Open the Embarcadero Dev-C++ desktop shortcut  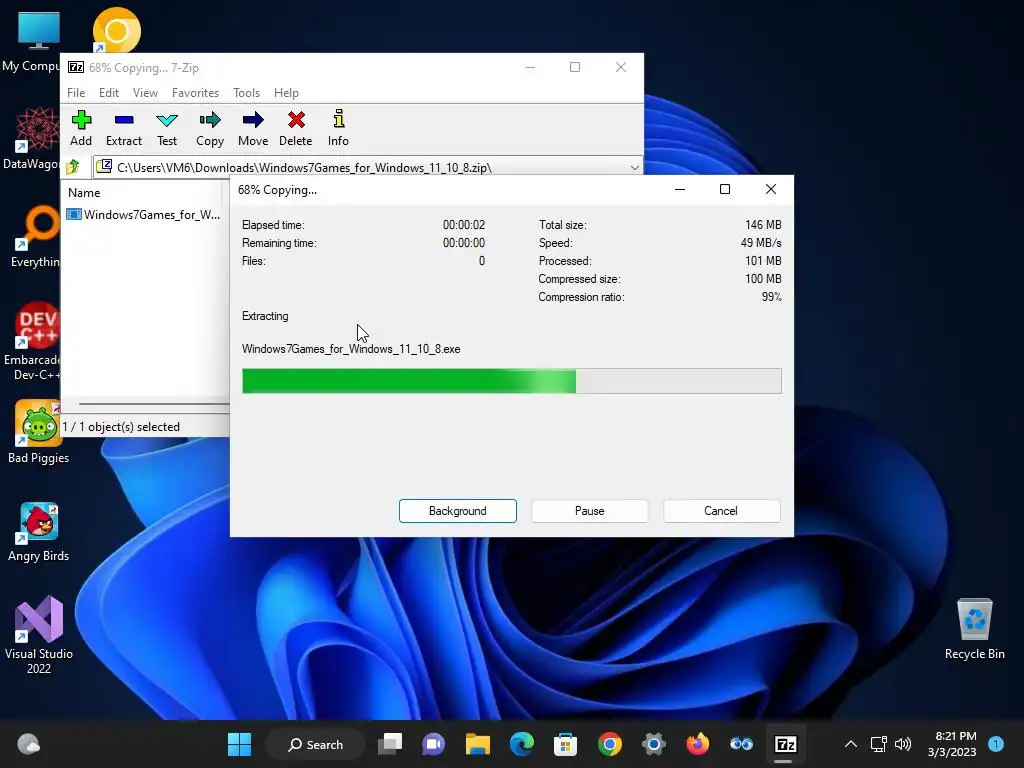pos(34,341)
